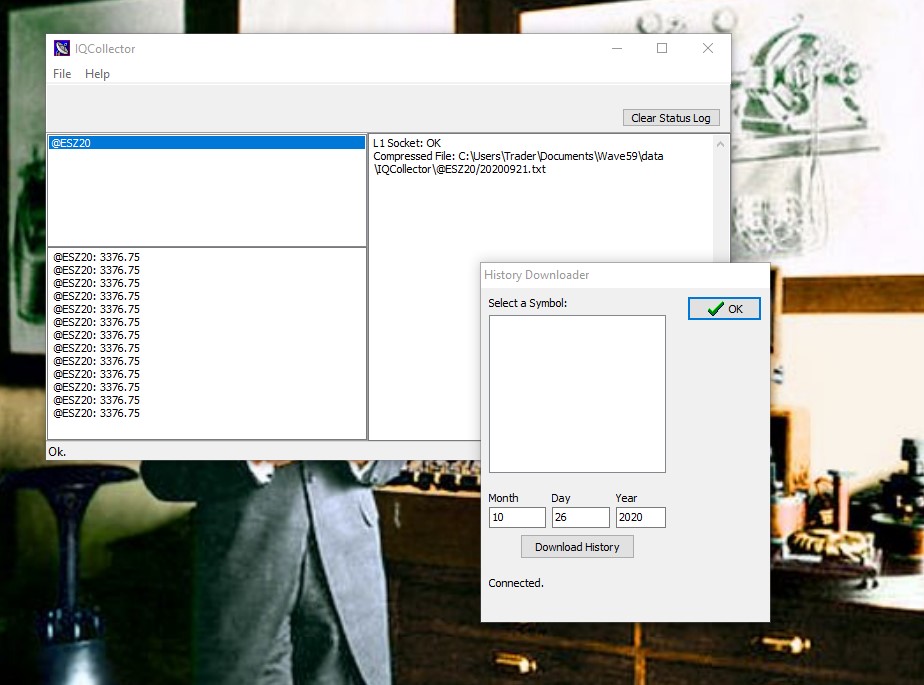
Task: Minimize the IQCollector window
Action: pyautogui.click(x=617, y=48)
